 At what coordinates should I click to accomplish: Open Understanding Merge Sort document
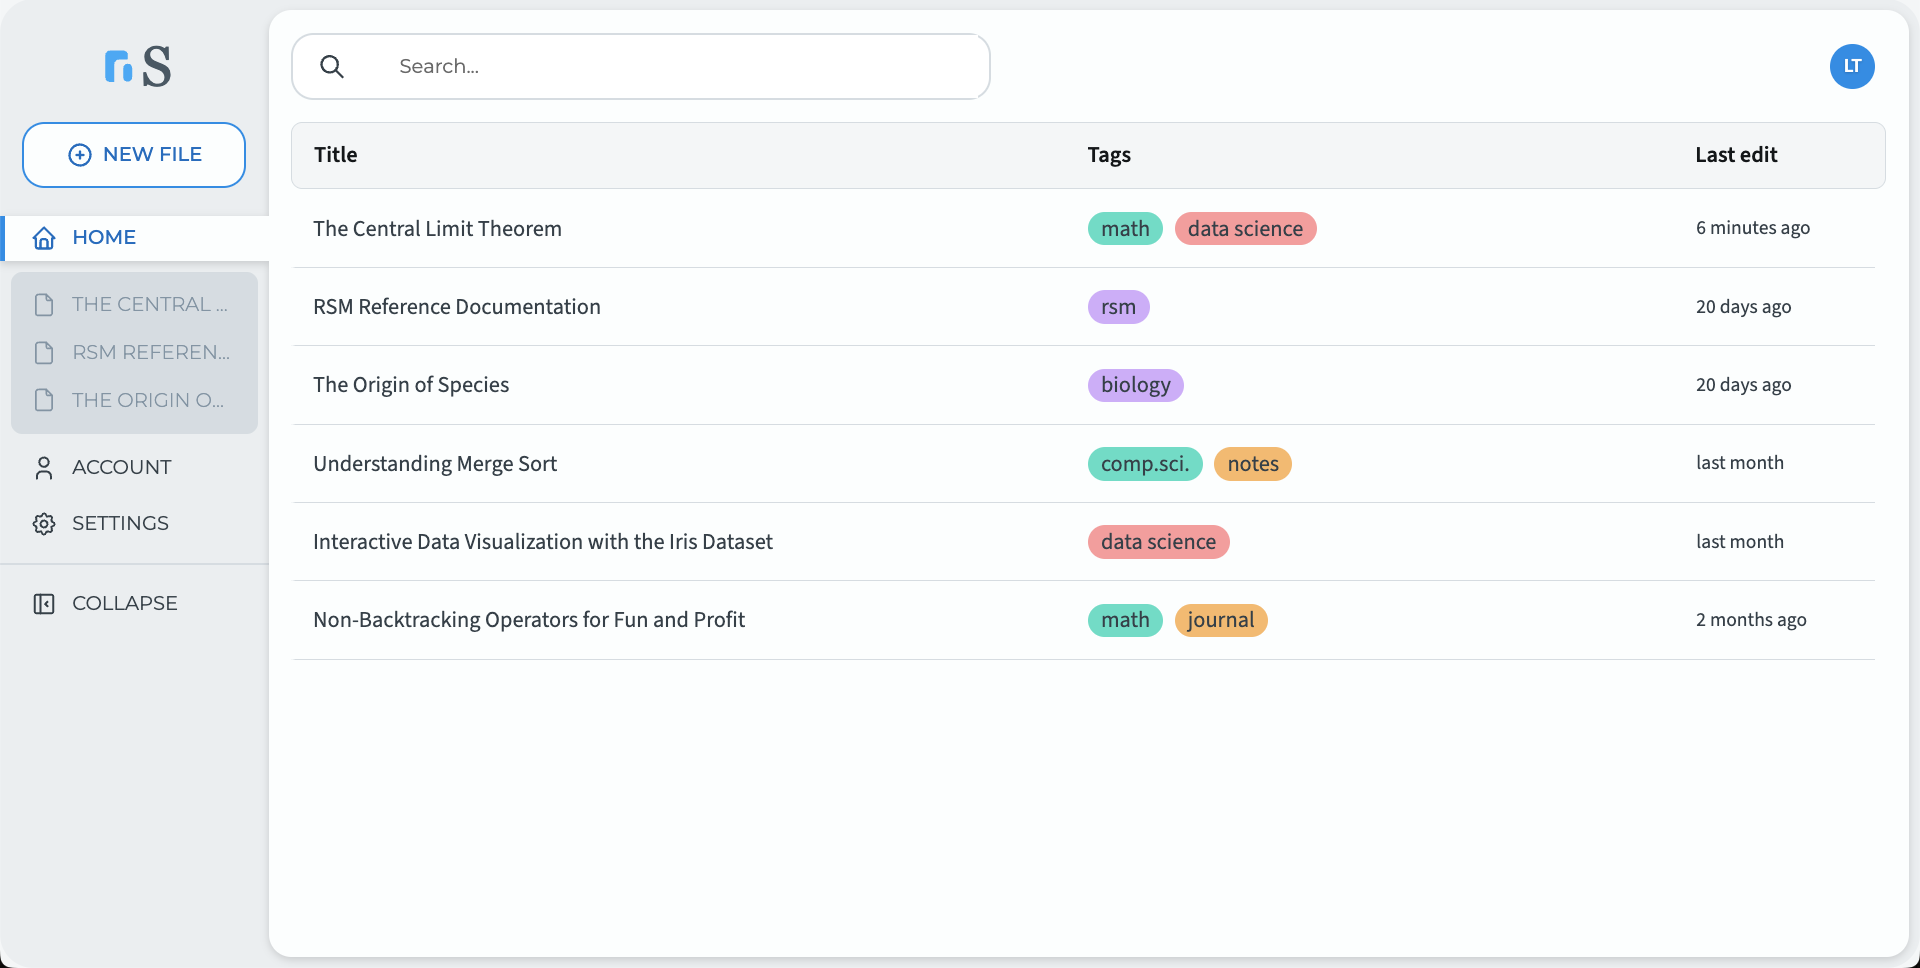pyautogui.click(x=435, y=464)
